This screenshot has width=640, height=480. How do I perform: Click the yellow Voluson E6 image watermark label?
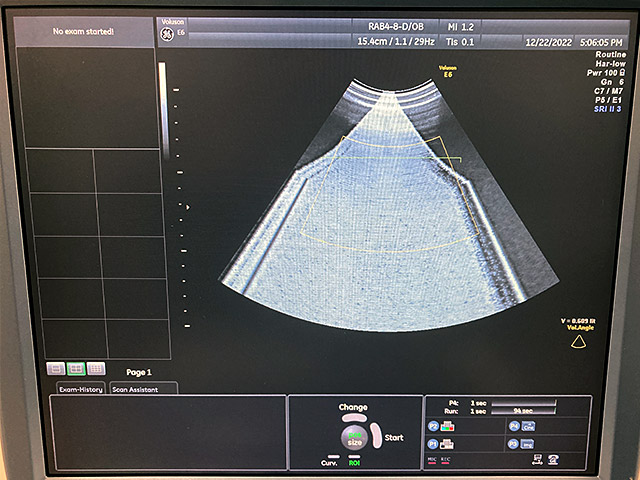[x=448, y=71]
